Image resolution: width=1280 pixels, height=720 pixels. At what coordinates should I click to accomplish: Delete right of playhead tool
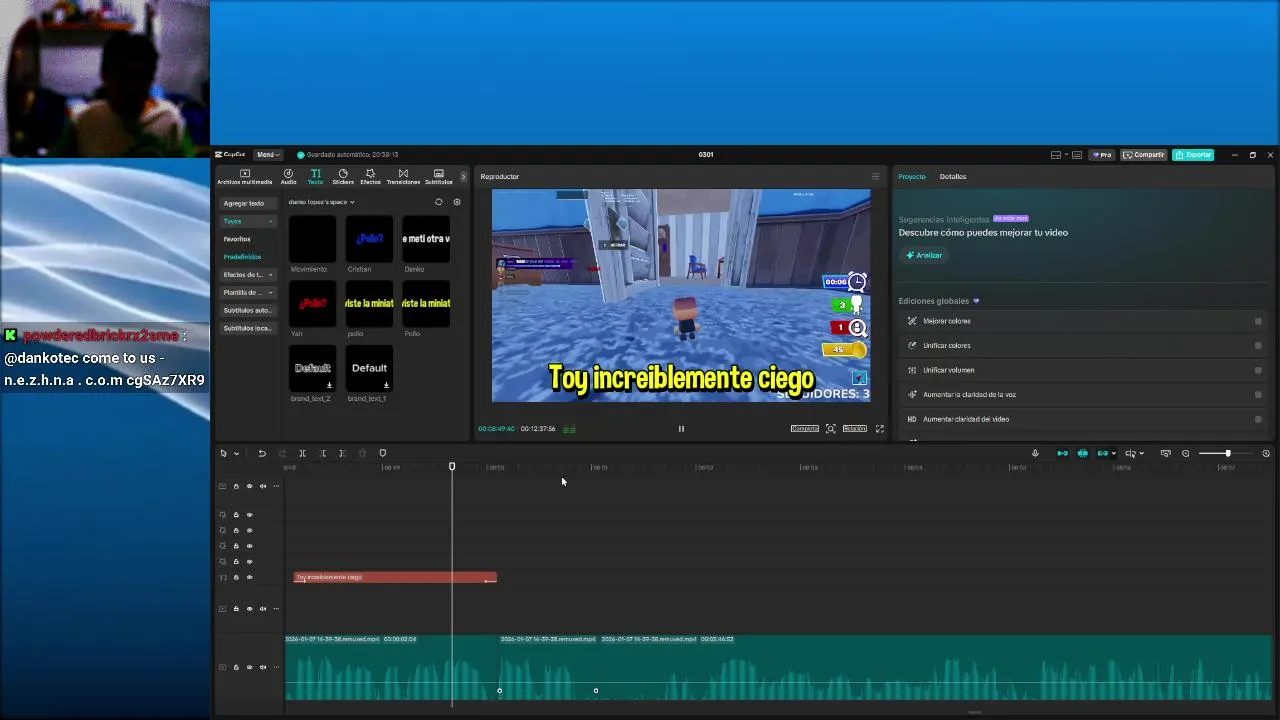point(342,454)
